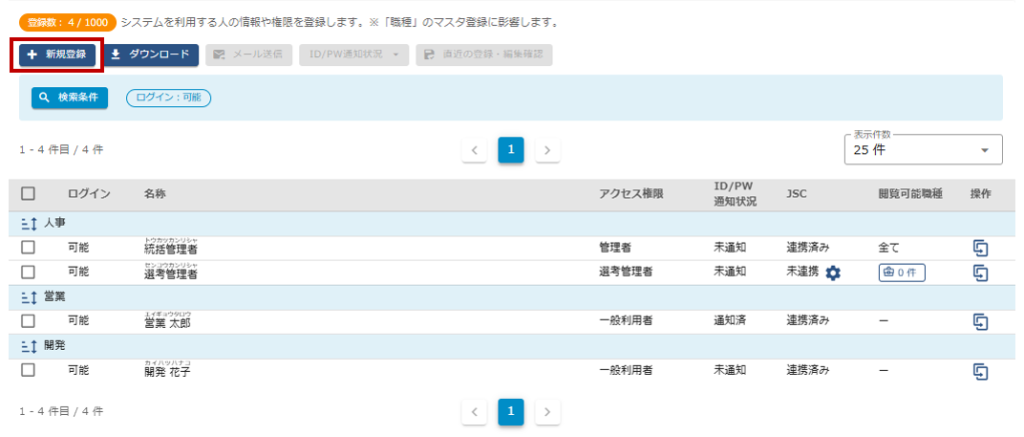The width and height of the screenshot is (1024, 437).
Task: Tick the checkbox for 開発 花子
Action: pos(28,370)
